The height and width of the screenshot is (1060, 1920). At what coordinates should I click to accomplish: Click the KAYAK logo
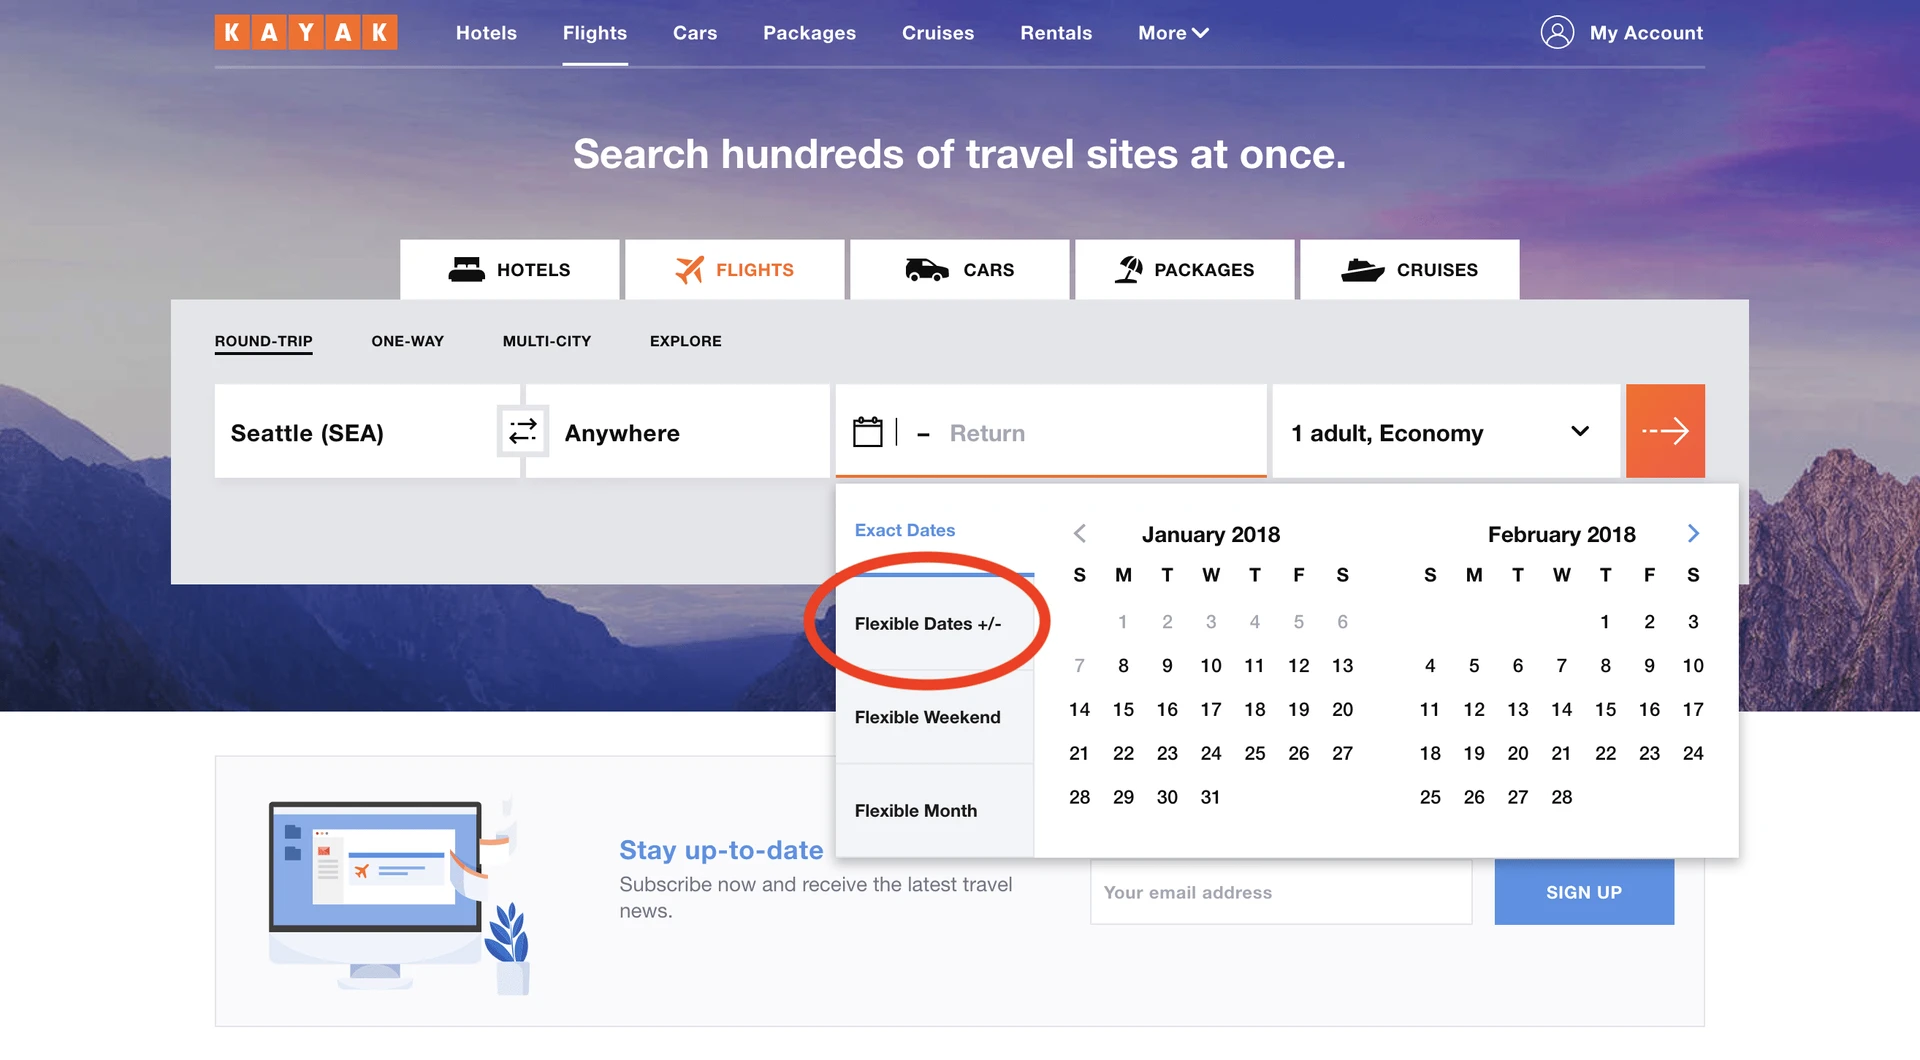pos(306,31)
